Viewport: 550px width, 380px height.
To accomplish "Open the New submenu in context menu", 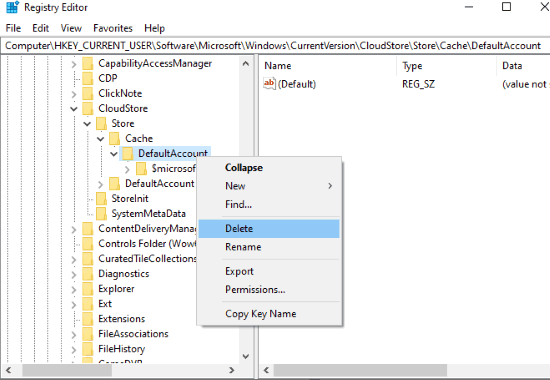I will (x=269, y=186).
